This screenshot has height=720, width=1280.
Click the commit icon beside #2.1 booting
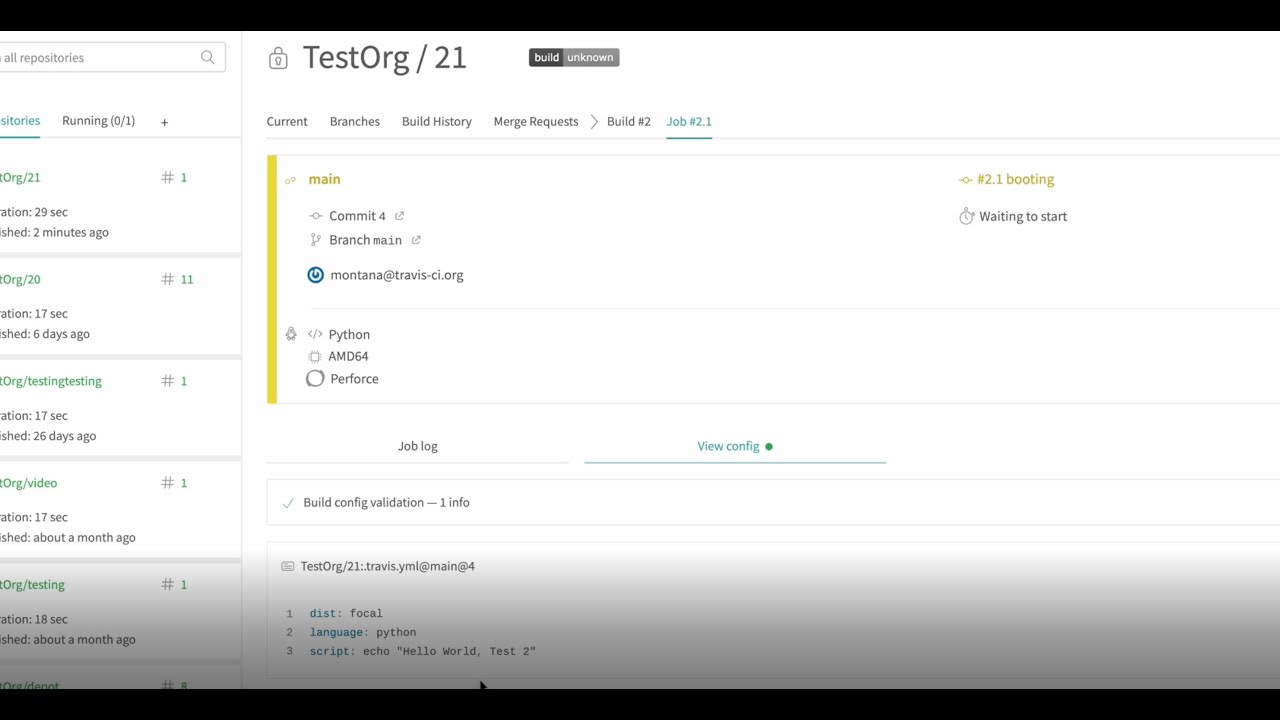coord(966,180)
